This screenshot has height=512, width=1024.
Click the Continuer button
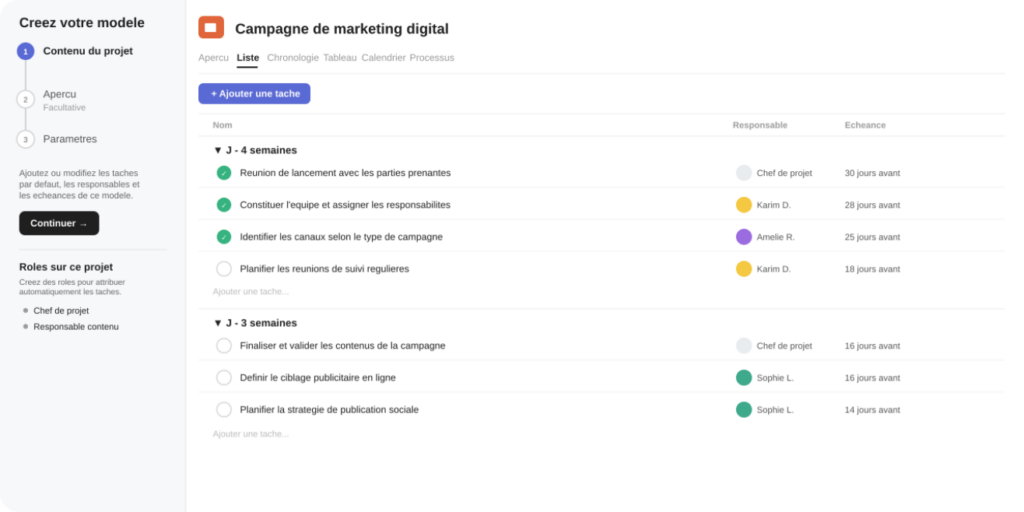coord(59,223)
